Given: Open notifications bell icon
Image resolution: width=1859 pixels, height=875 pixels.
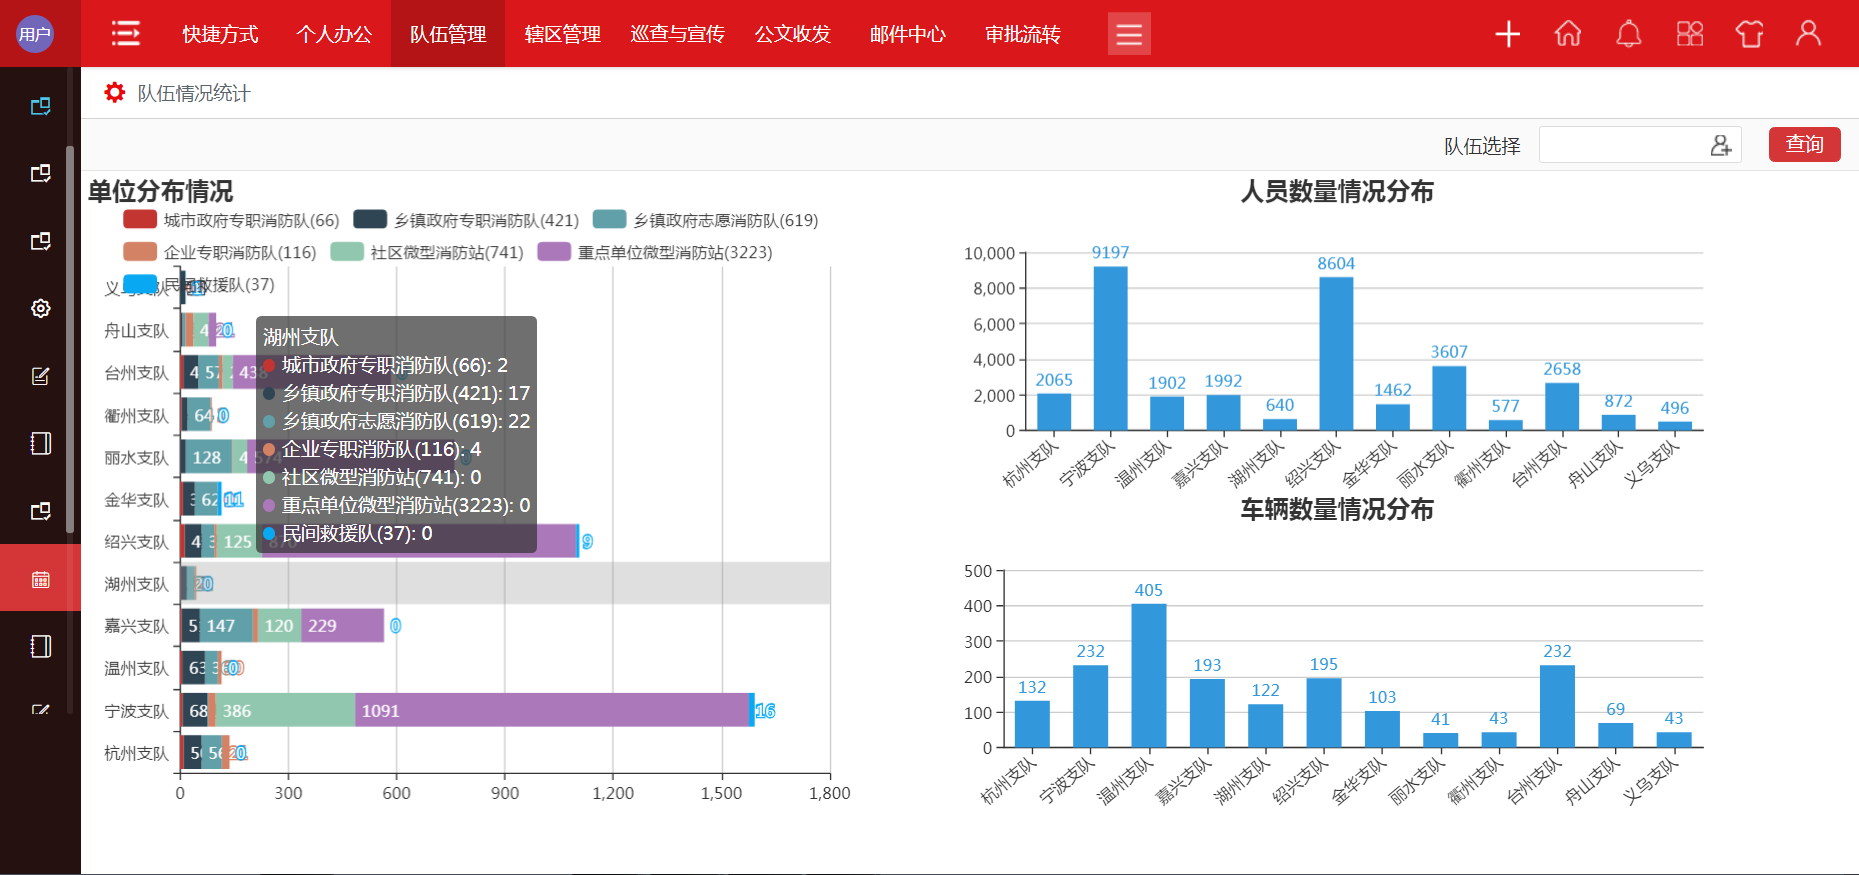Looking at the screenshot, I should (x=1629, y=34).
